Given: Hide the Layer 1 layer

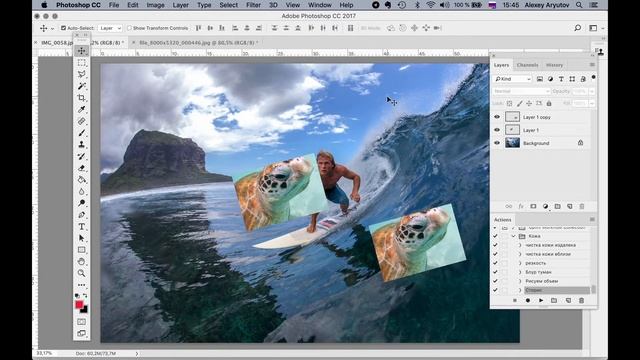Looking at the screenshot, I should tap(497, 130).
